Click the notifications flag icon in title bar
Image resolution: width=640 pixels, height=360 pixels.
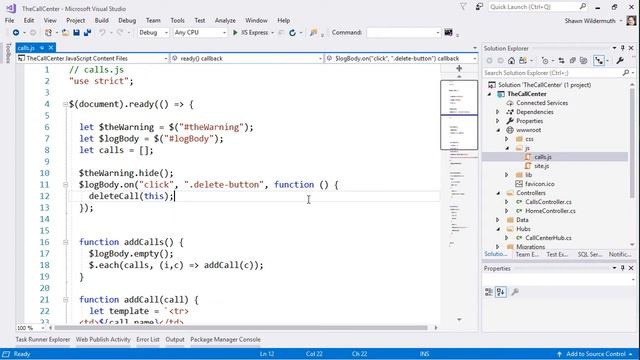tap(463, 7)
